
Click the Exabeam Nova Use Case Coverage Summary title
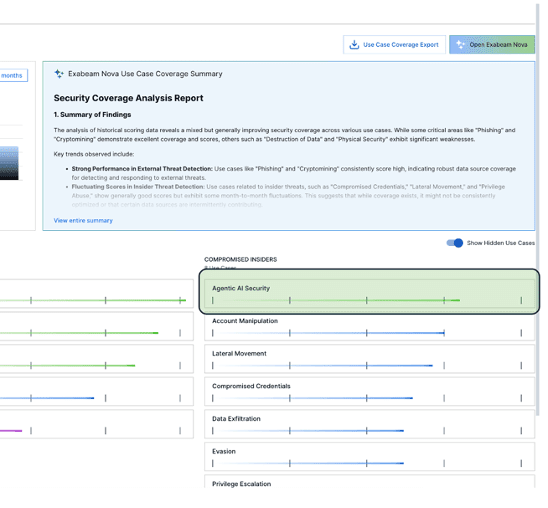click(145, 74)
